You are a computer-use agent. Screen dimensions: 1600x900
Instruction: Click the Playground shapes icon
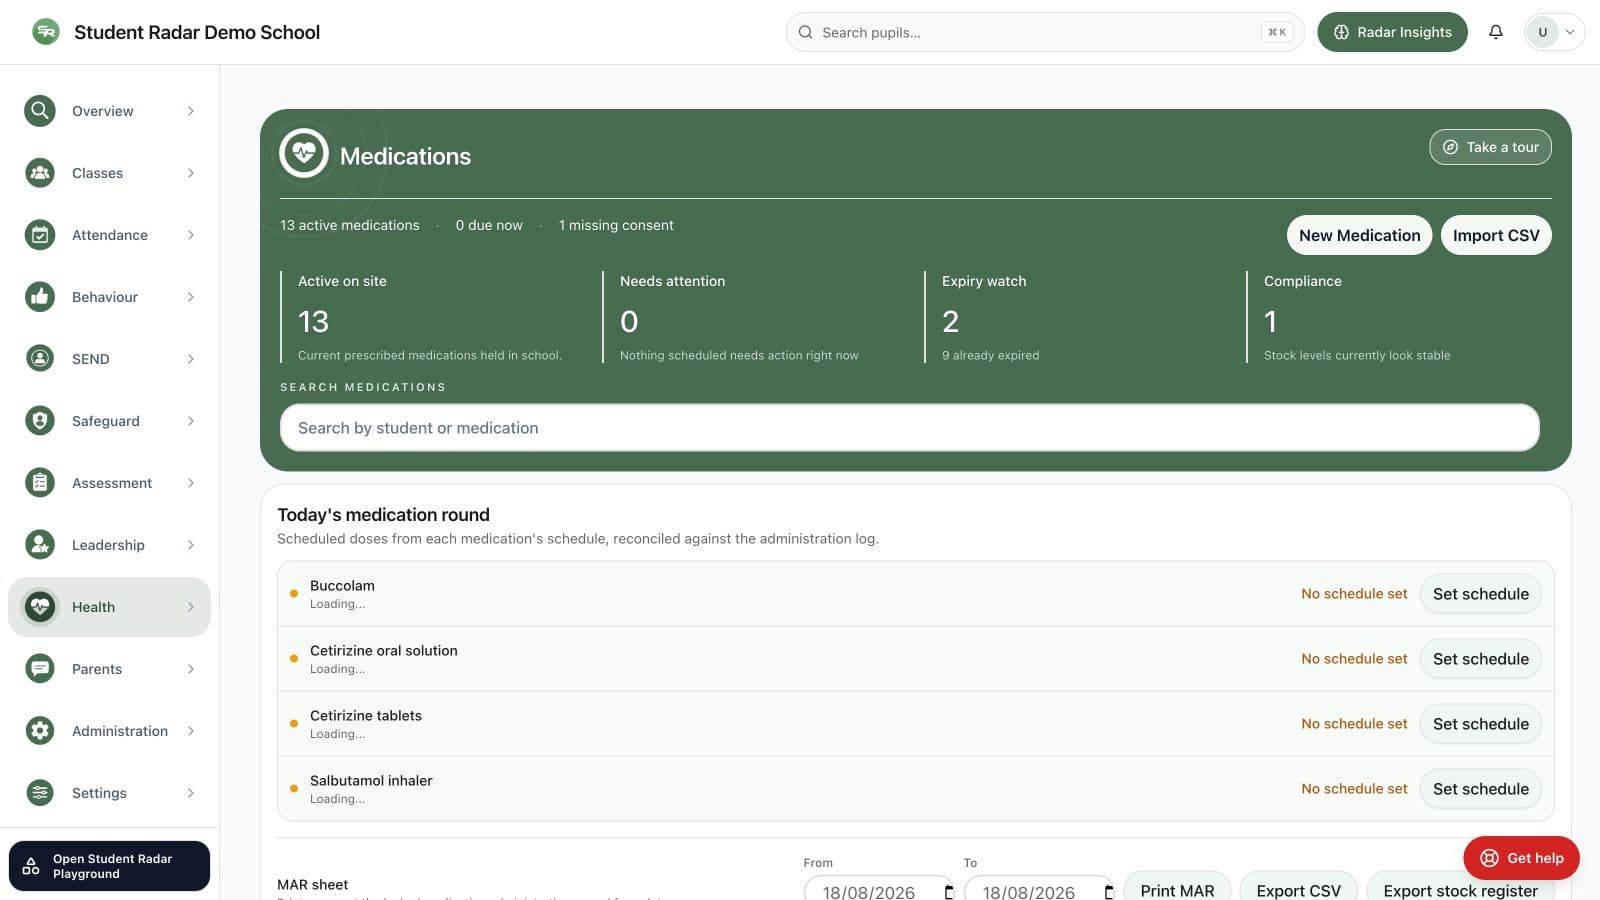coord(31,866)
